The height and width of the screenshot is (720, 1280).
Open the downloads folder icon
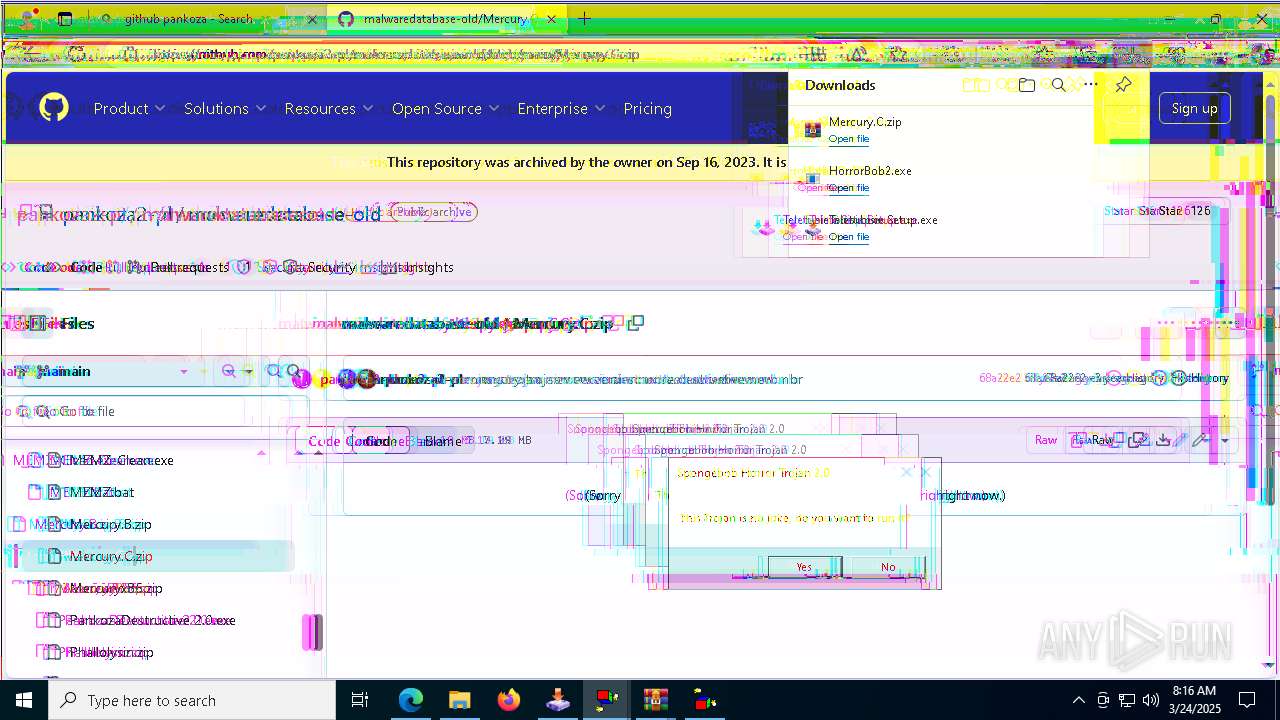(1026, 85)
